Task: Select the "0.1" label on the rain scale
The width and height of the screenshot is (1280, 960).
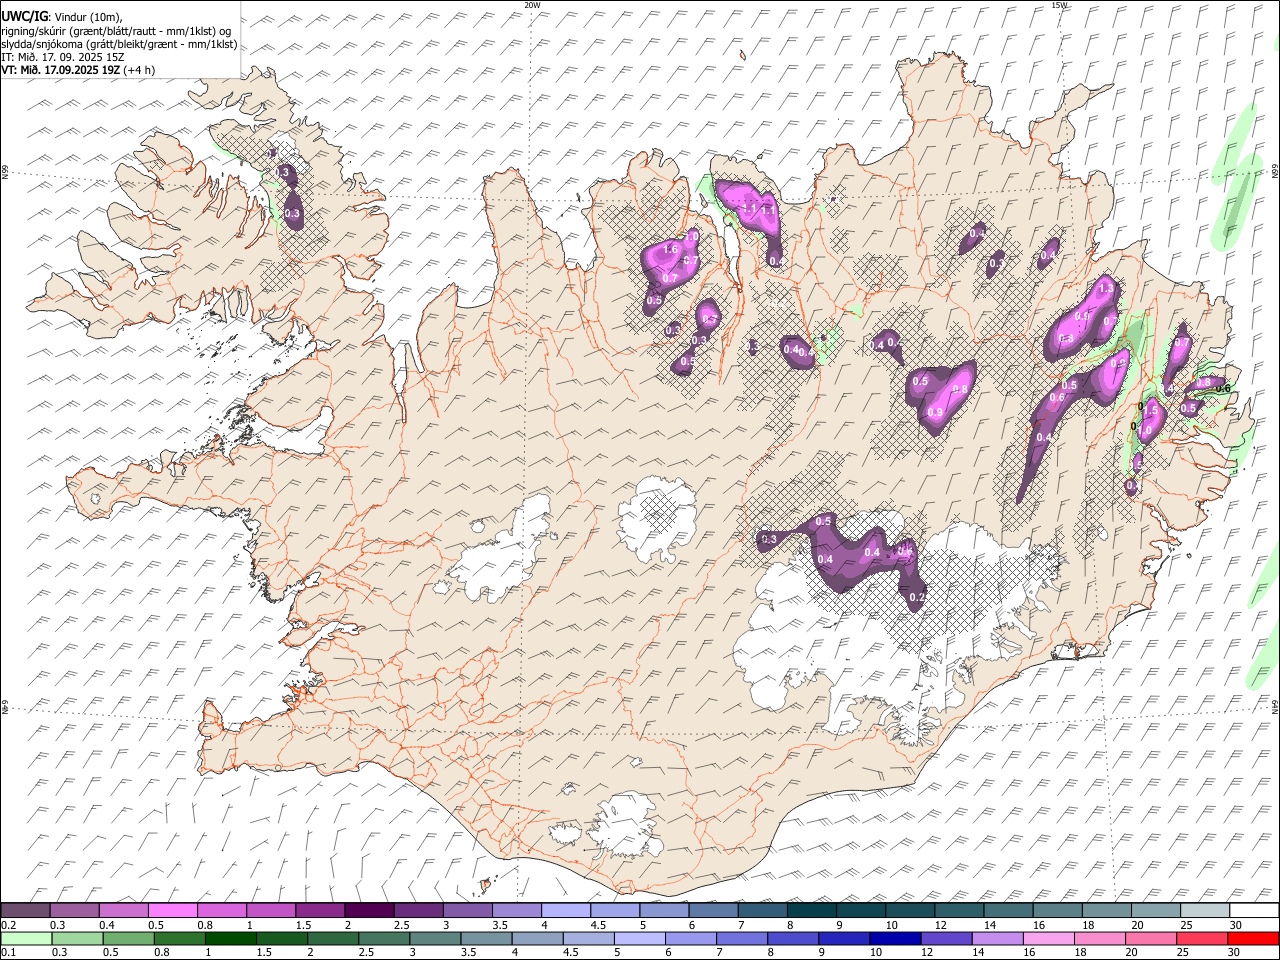Action: pos(8,952)
